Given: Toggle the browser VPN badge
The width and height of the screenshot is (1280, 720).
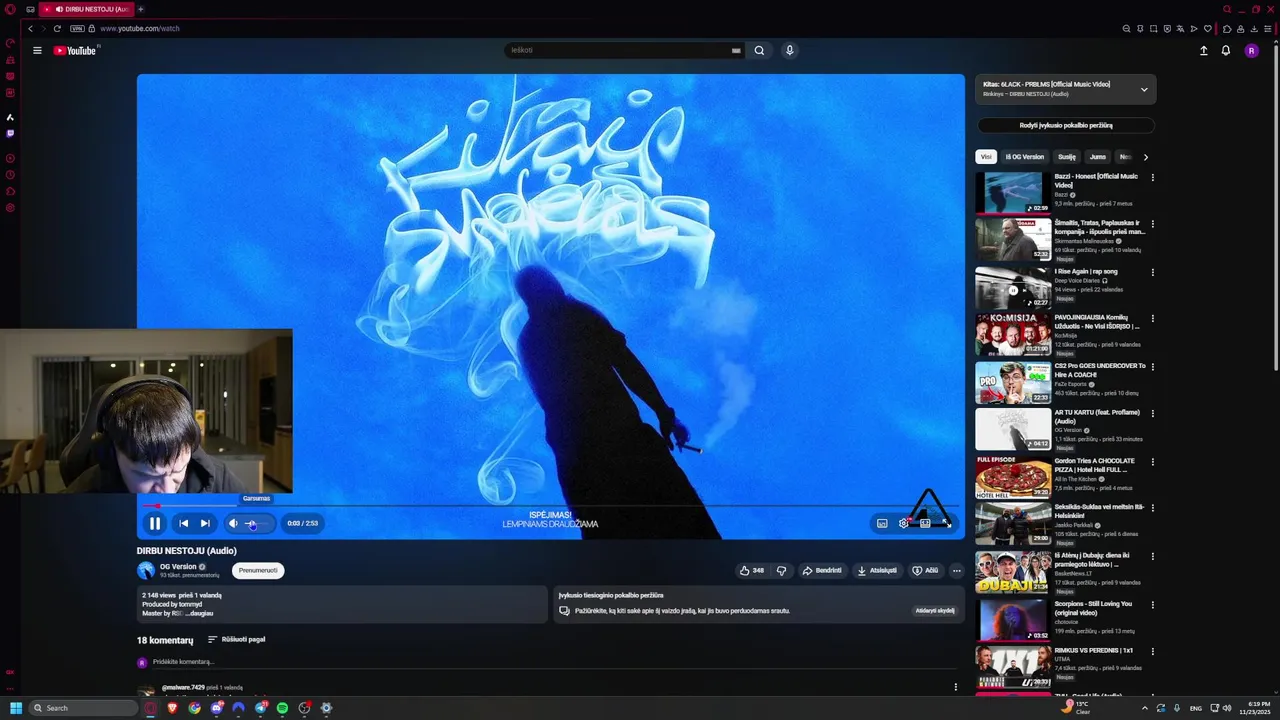Looking at the screenshot, I should pos(77,28).
